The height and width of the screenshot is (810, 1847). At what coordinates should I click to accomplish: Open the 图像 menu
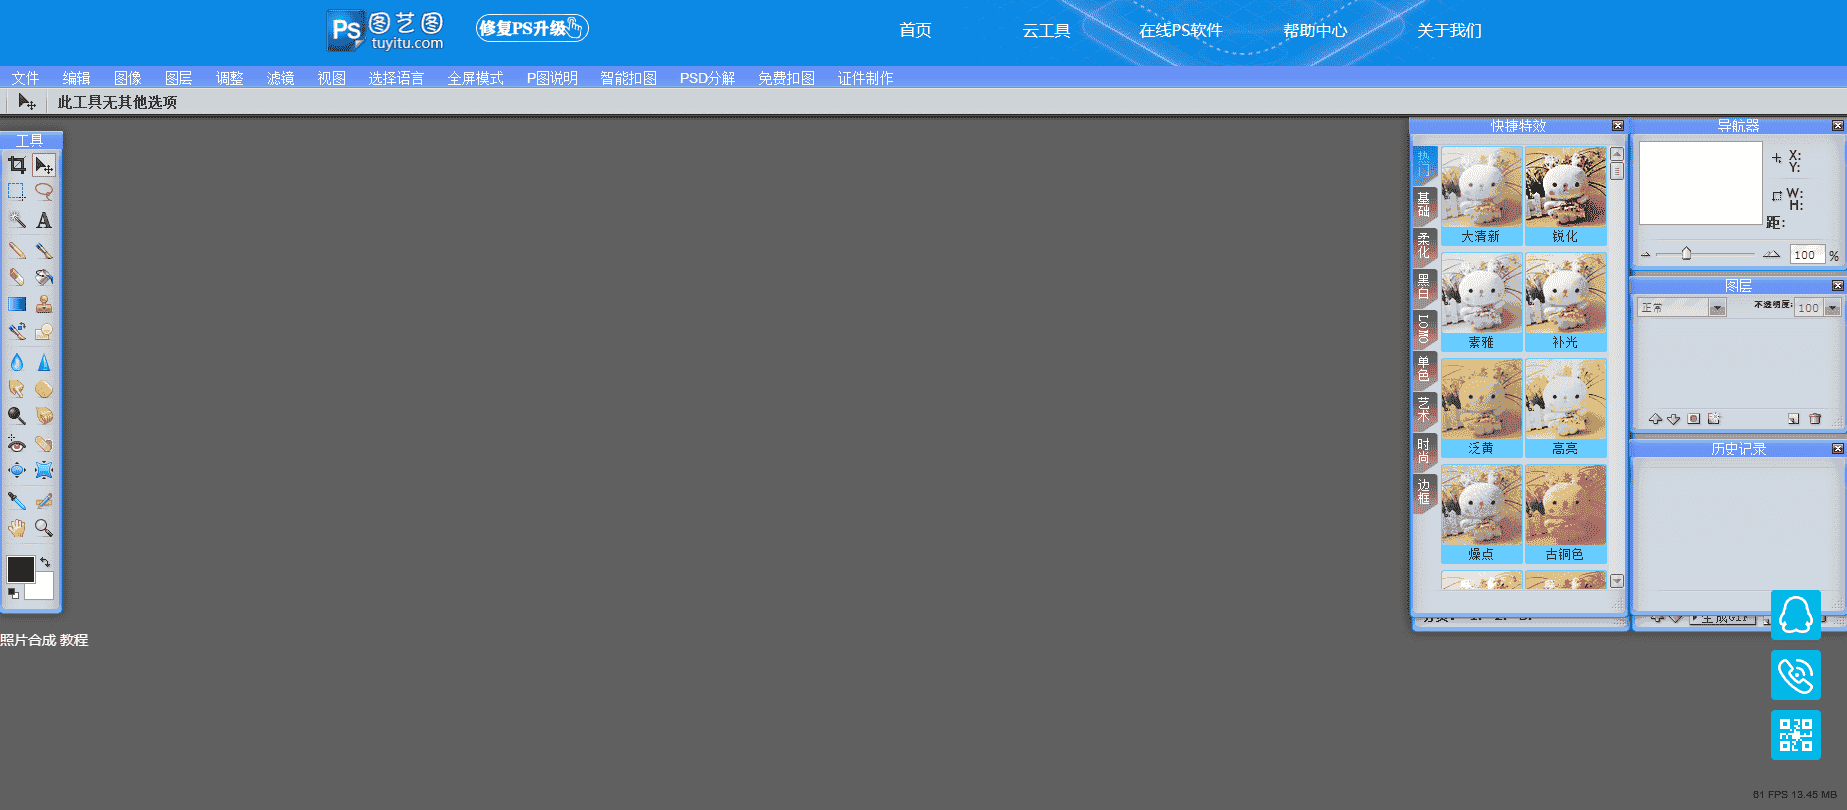(x=127, y=78)
